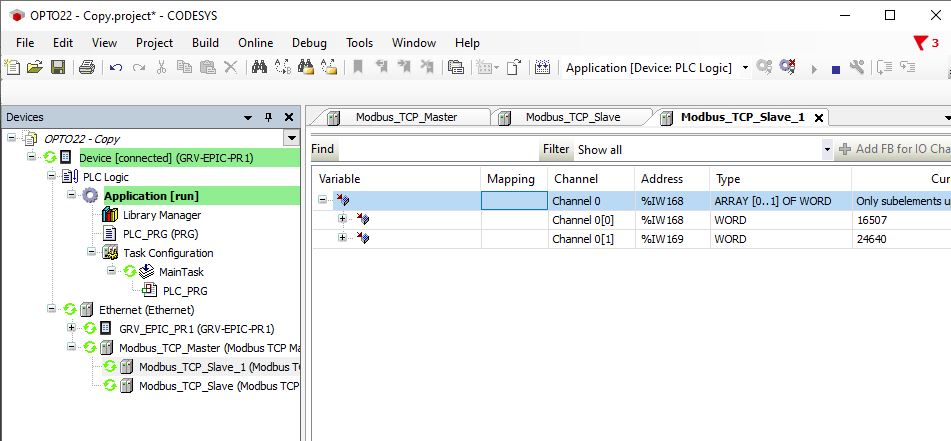Click the Find in project binoculars icon
The width and height of the screenshot is (951, 441).
[306, 67]
